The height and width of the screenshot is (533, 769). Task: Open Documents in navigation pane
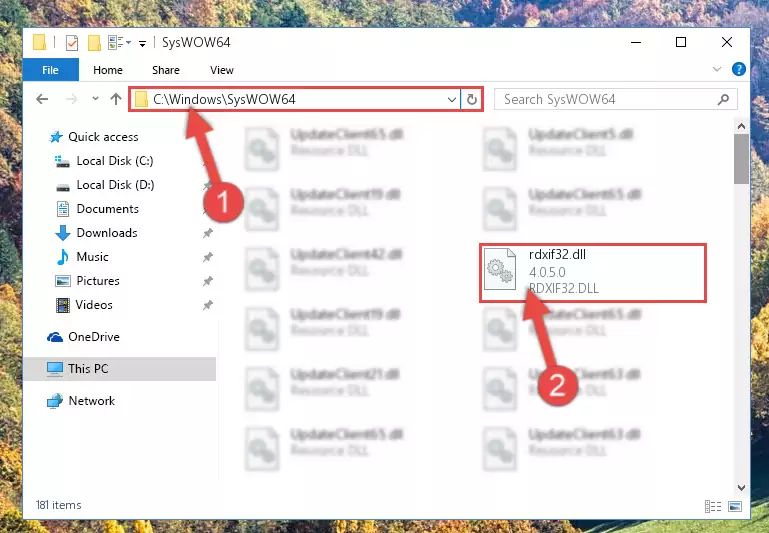(107, 209)
